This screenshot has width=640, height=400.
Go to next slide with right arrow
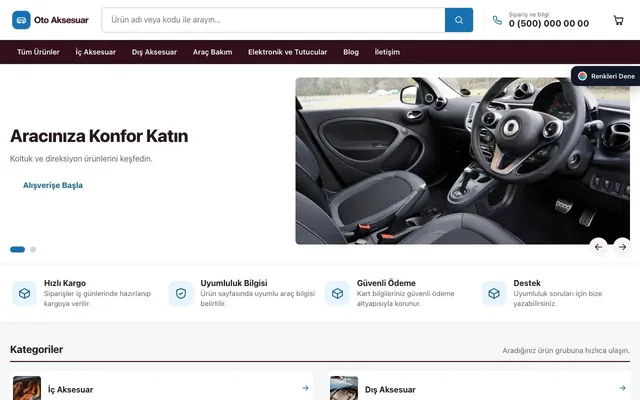point(622,247)
